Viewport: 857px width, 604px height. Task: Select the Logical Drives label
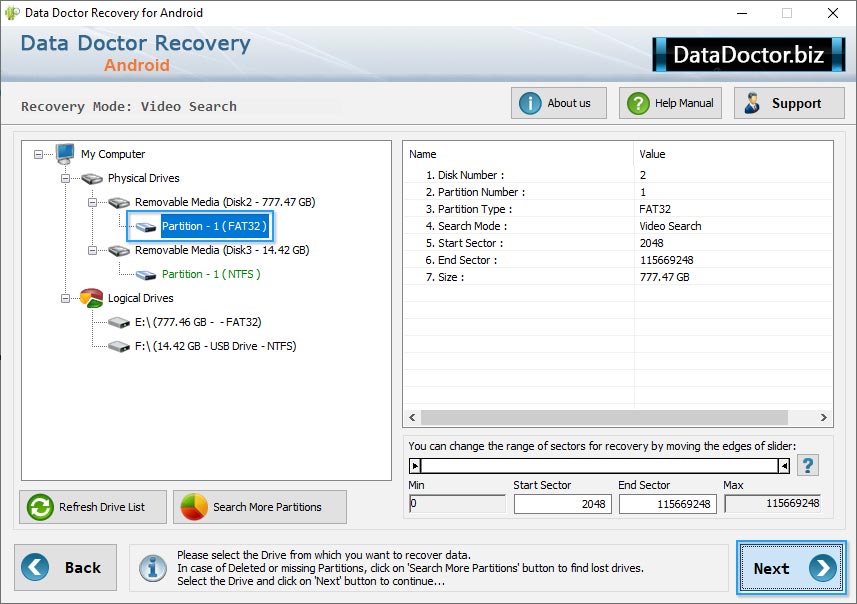coord(140,298)
